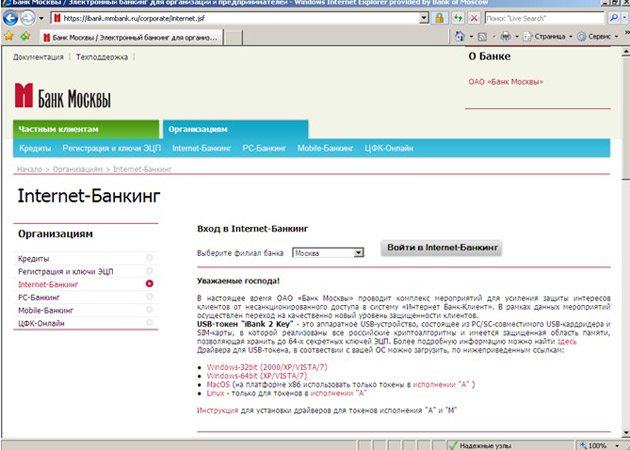The height and width of the screenshot is (450, 630).
Task: Download Windows-64bit (XP/VISTA/7) driver
Action: click(257, 376)
